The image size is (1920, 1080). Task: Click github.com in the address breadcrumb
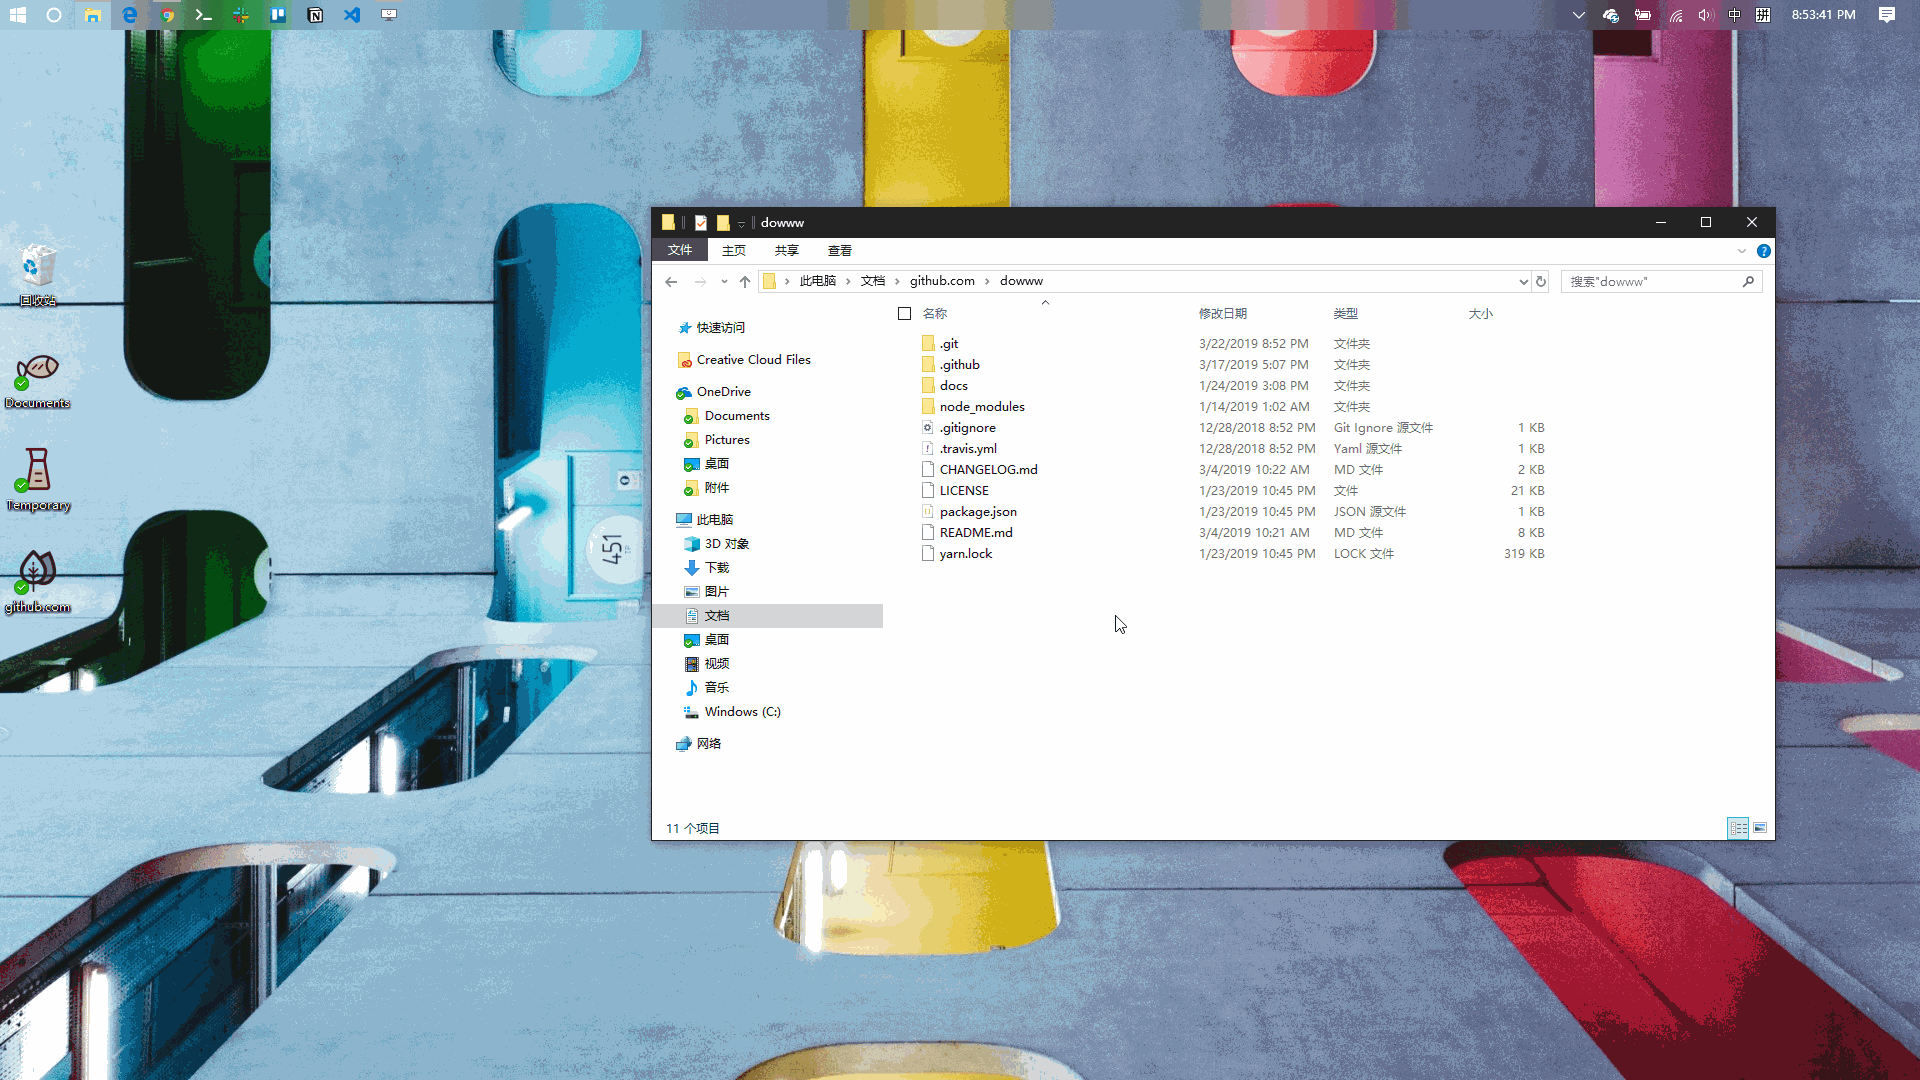click(942, 281)
